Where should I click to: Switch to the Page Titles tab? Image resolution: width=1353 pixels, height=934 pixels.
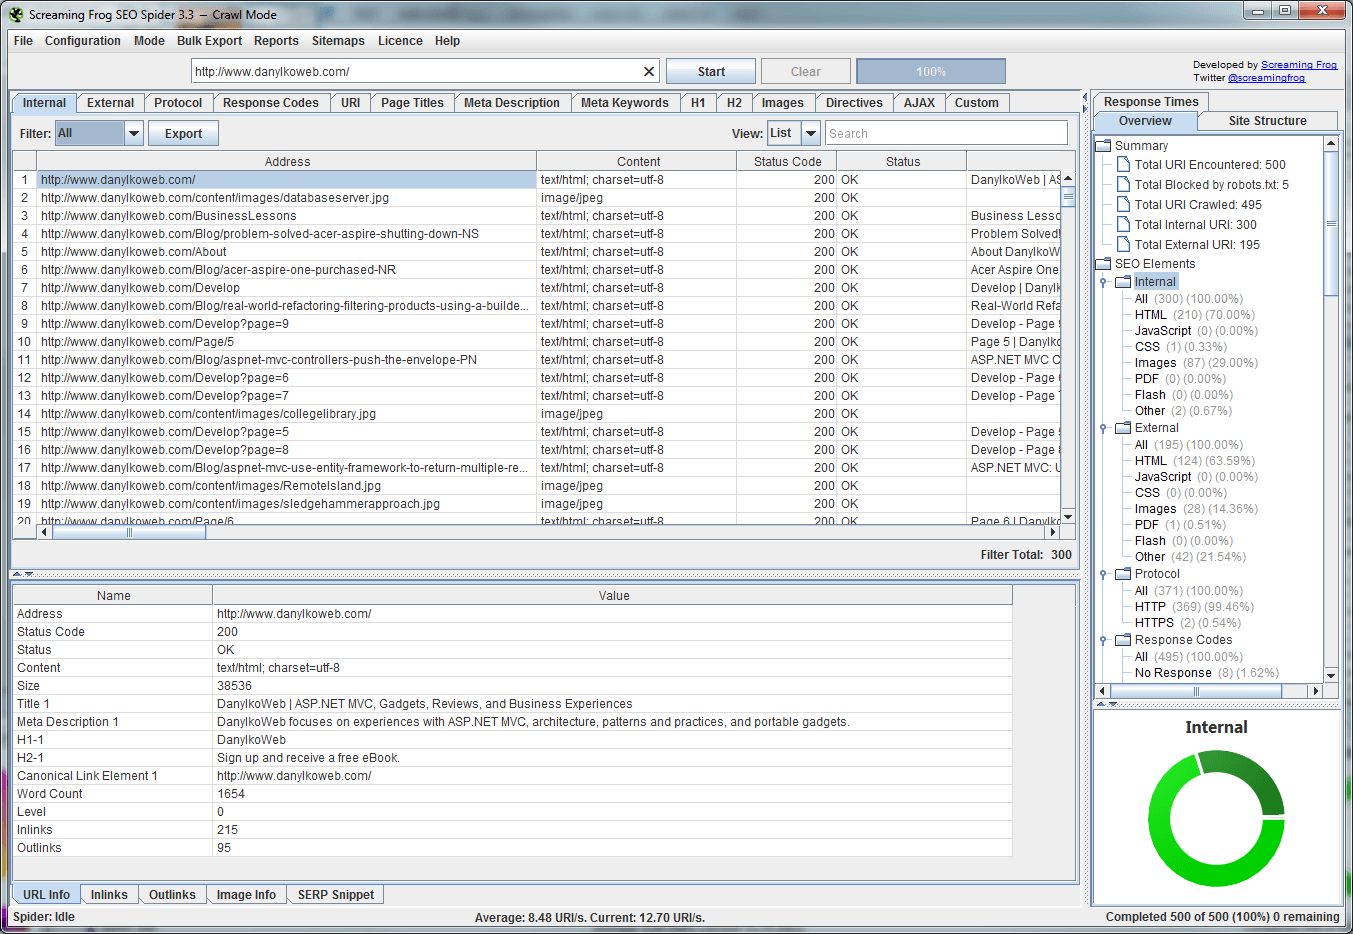pyautogui.click(x=412, y=103)
